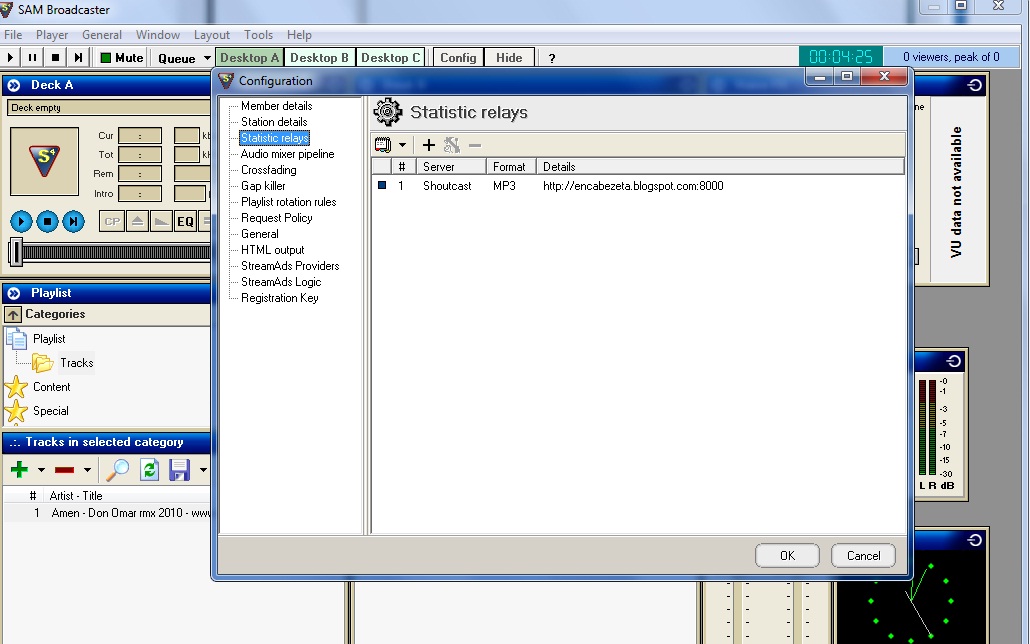Click the magnifier search icon

(118, 470)
